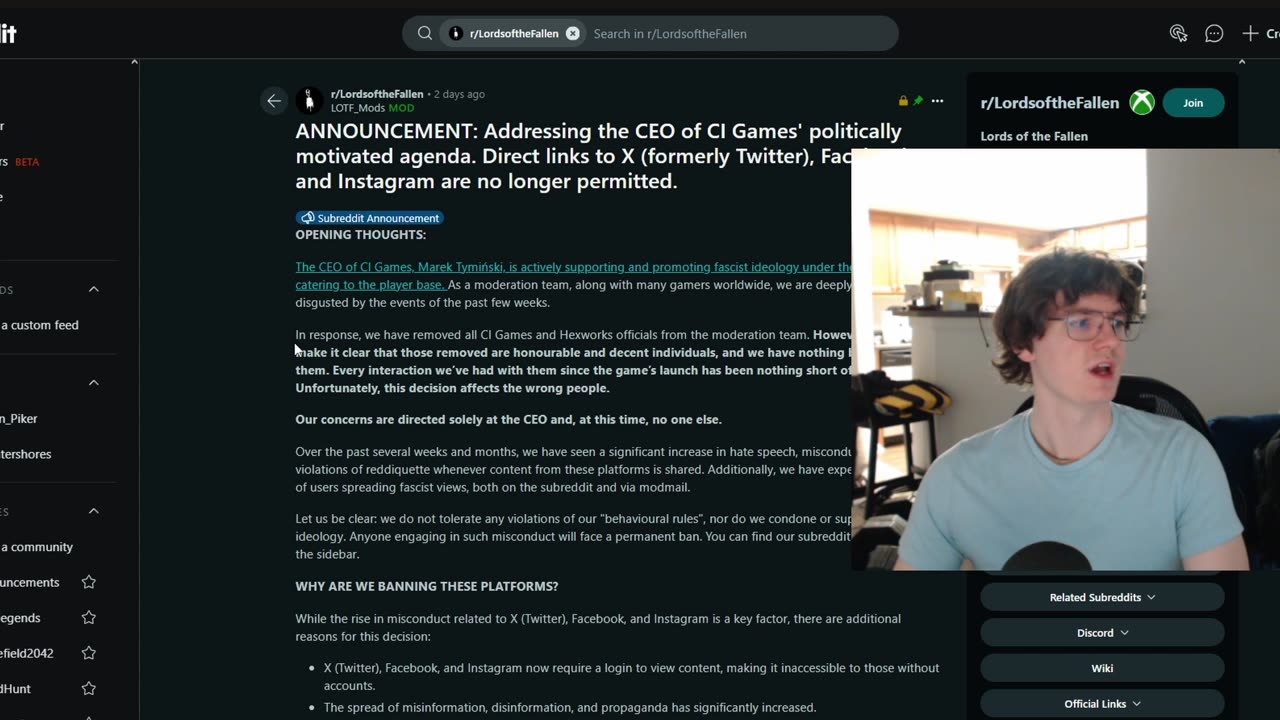Open r/LordsoftheFallen link in post header
The image size is (1280, 720).
pyautogui.click(x=377, y=94)
